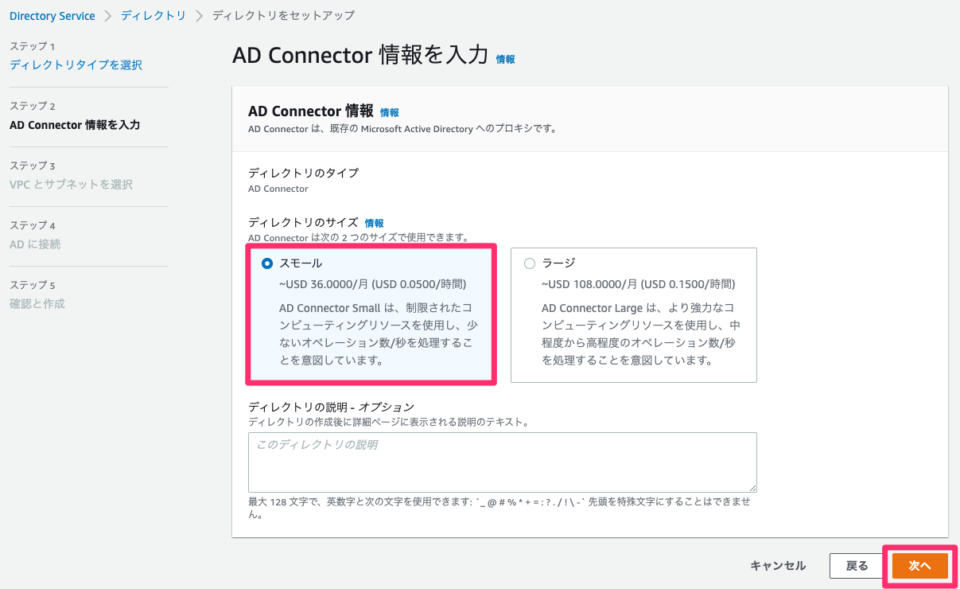The width and height of the screenshot is (960, 589).
Task: Click ステップ 4 AD に接続
Action: click(36, 244)
